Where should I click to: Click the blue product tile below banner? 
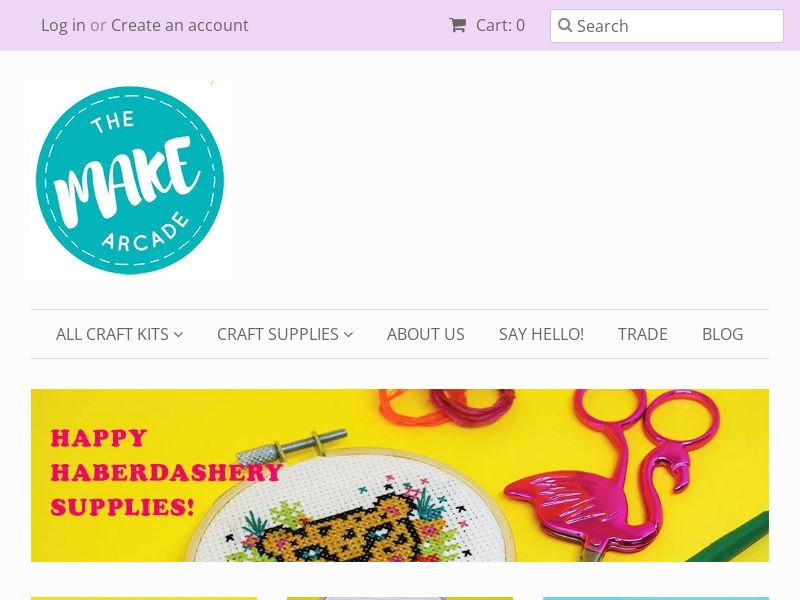656,598
